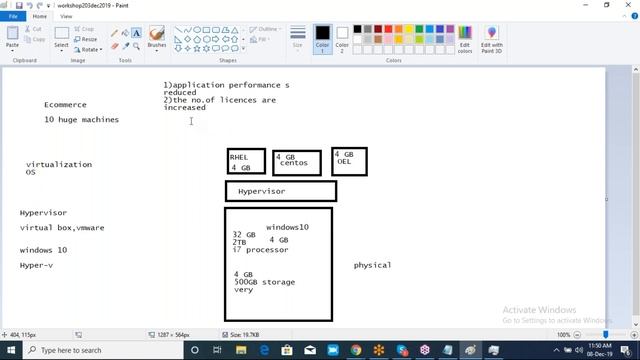Click the Undo arrow in title bar
Viewport: 640px width, 360px height.
29,6
